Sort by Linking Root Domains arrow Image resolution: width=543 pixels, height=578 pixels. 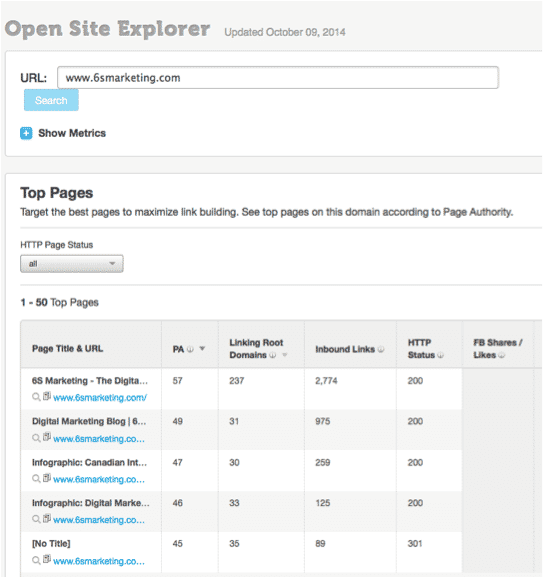tap(285, 355)
